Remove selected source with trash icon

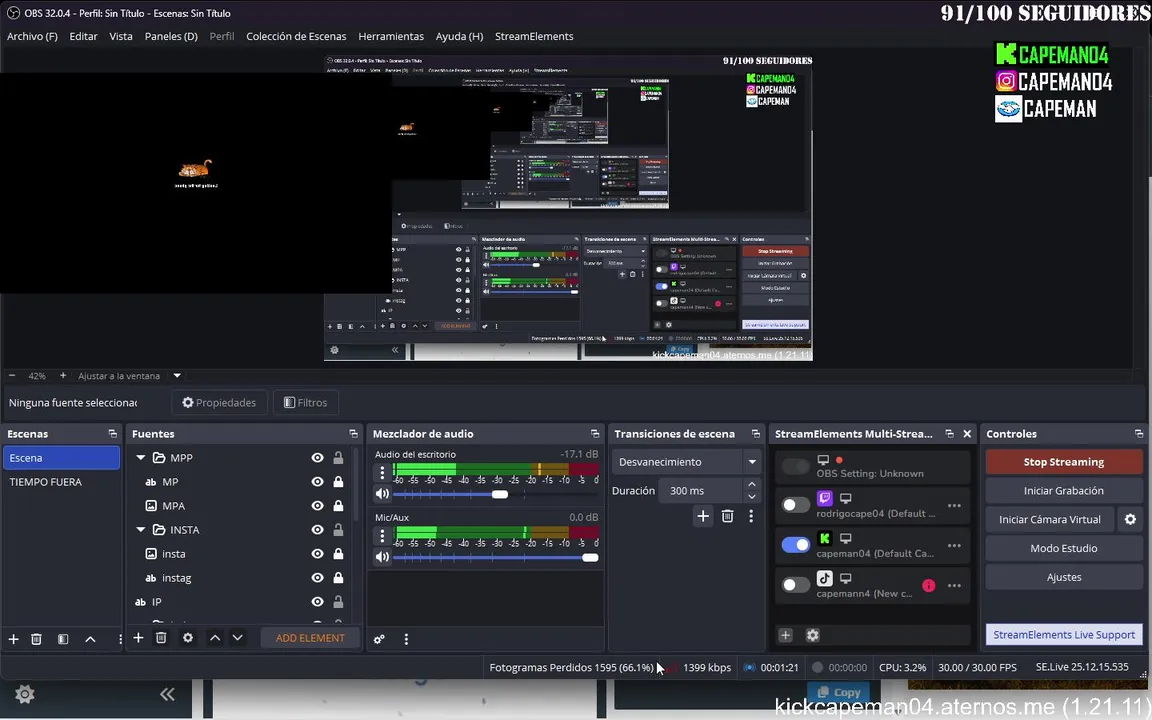tap(161, 638)
